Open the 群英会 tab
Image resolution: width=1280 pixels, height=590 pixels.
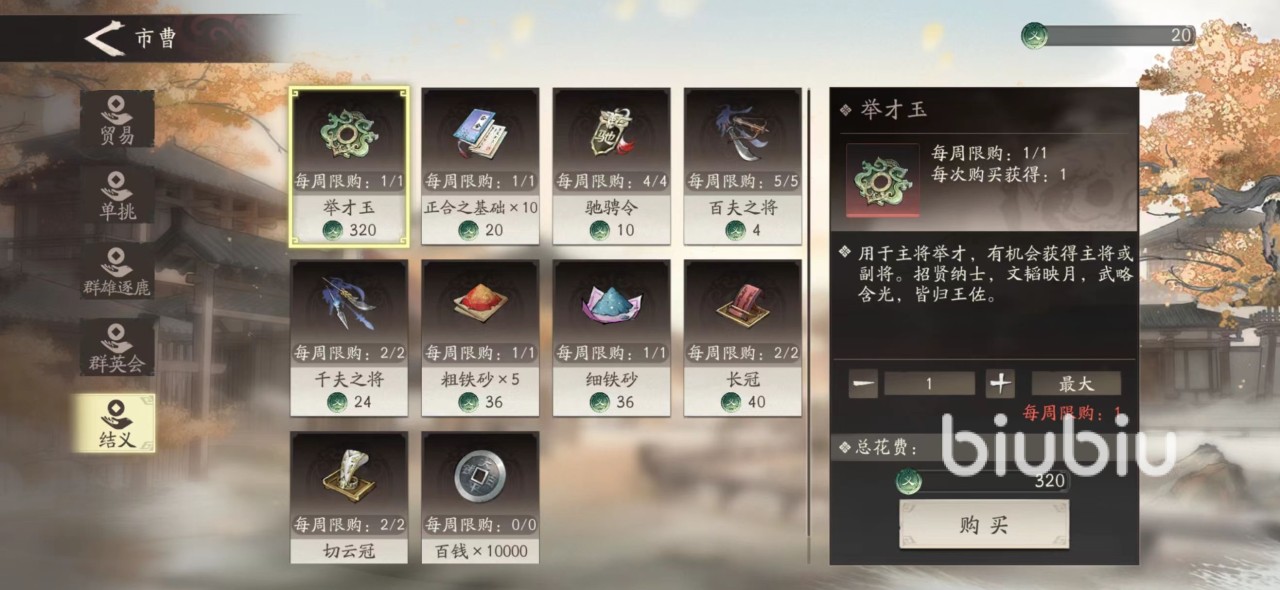pyautogui.click(x=117, y=346)
